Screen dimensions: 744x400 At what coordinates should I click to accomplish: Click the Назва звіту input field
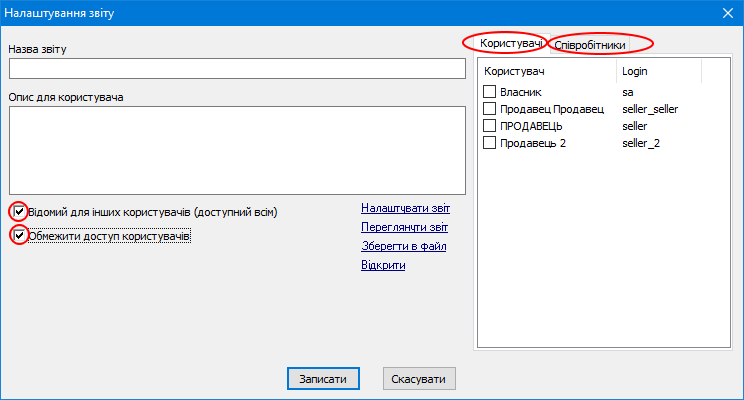click(238, 68)
